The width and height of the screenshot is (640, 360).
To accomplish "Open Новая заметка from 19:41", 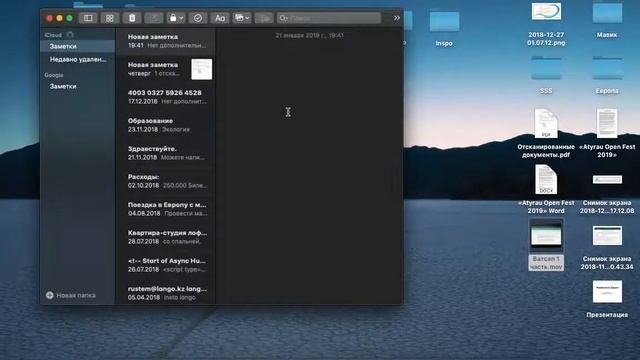I will click(x=166, y=41).
